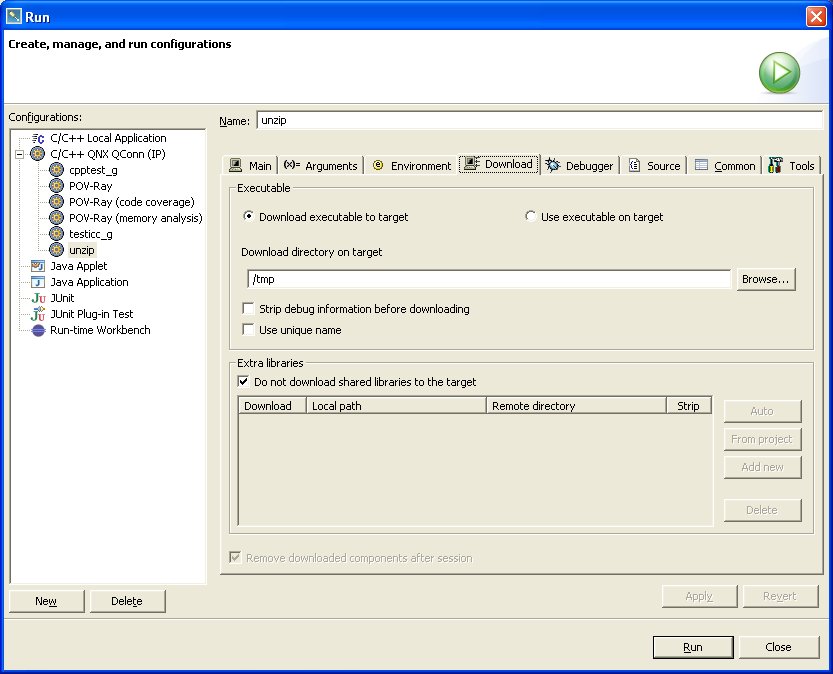Screen dimensions: 833x674
Task: Click the C/C++ Local Application icon
Action: click(x=38, y=138)
